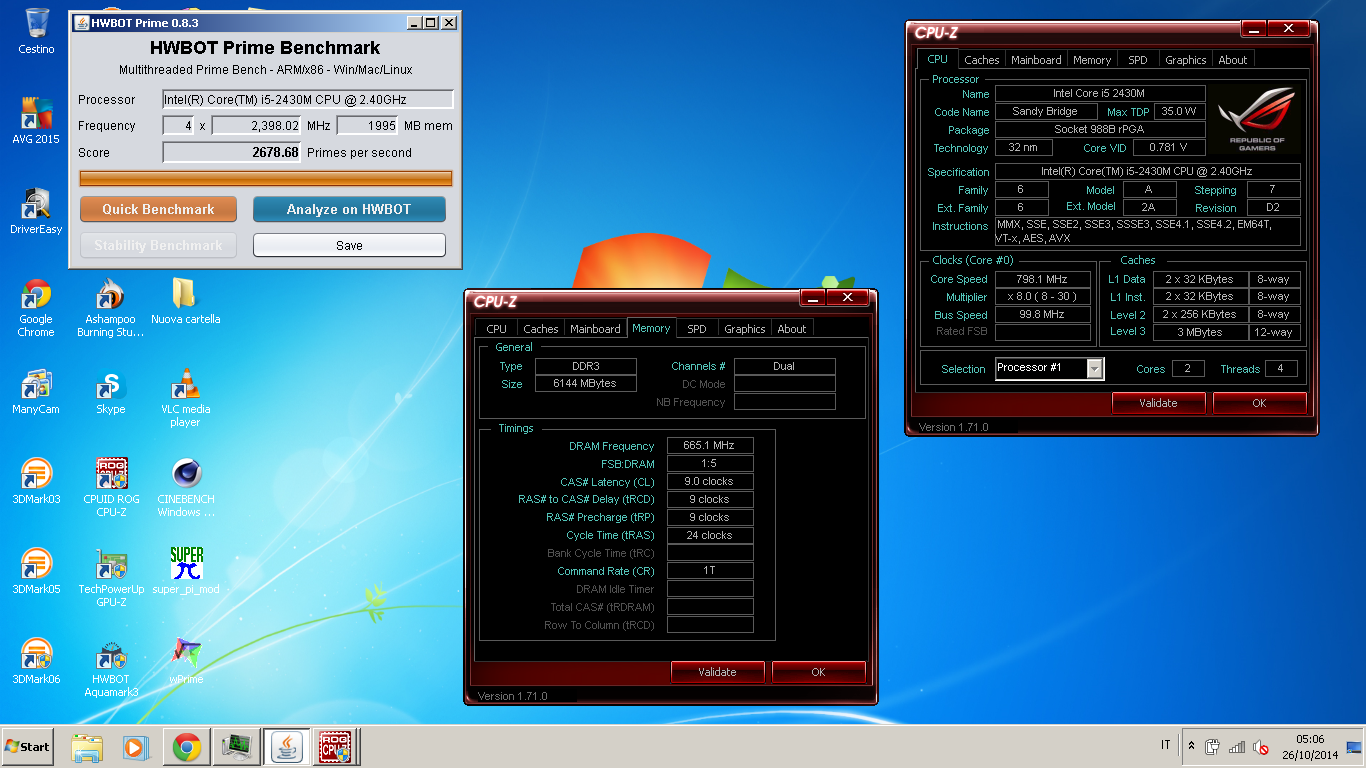This screenshot has width=1366, height=768.
Task: Open the AVG 2015 desktop icon
Action: (x=37, y=121)
